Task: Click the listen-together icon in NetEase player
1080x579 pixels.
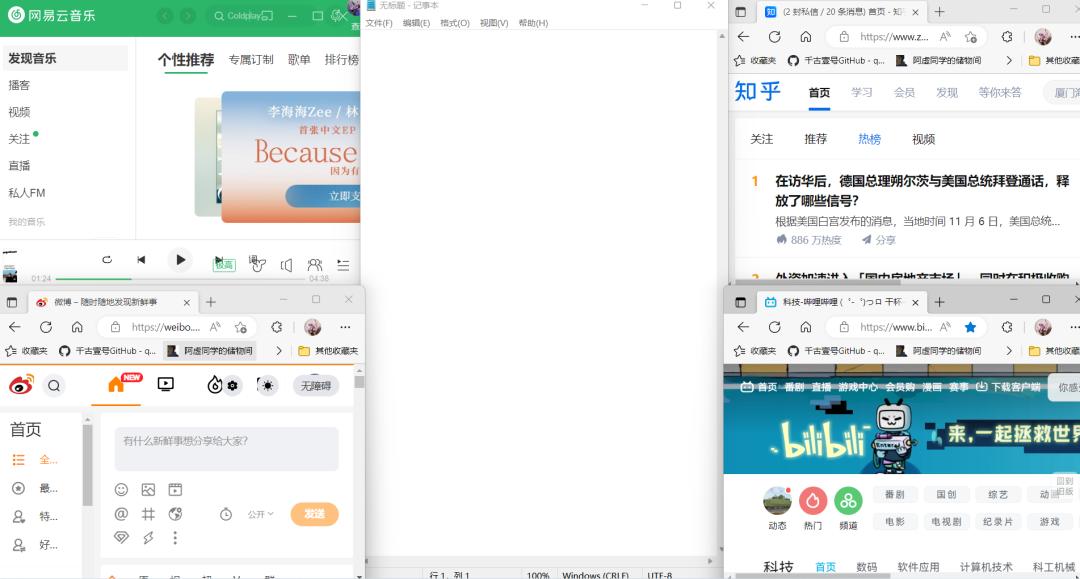Action: click(x=314, y=263)
